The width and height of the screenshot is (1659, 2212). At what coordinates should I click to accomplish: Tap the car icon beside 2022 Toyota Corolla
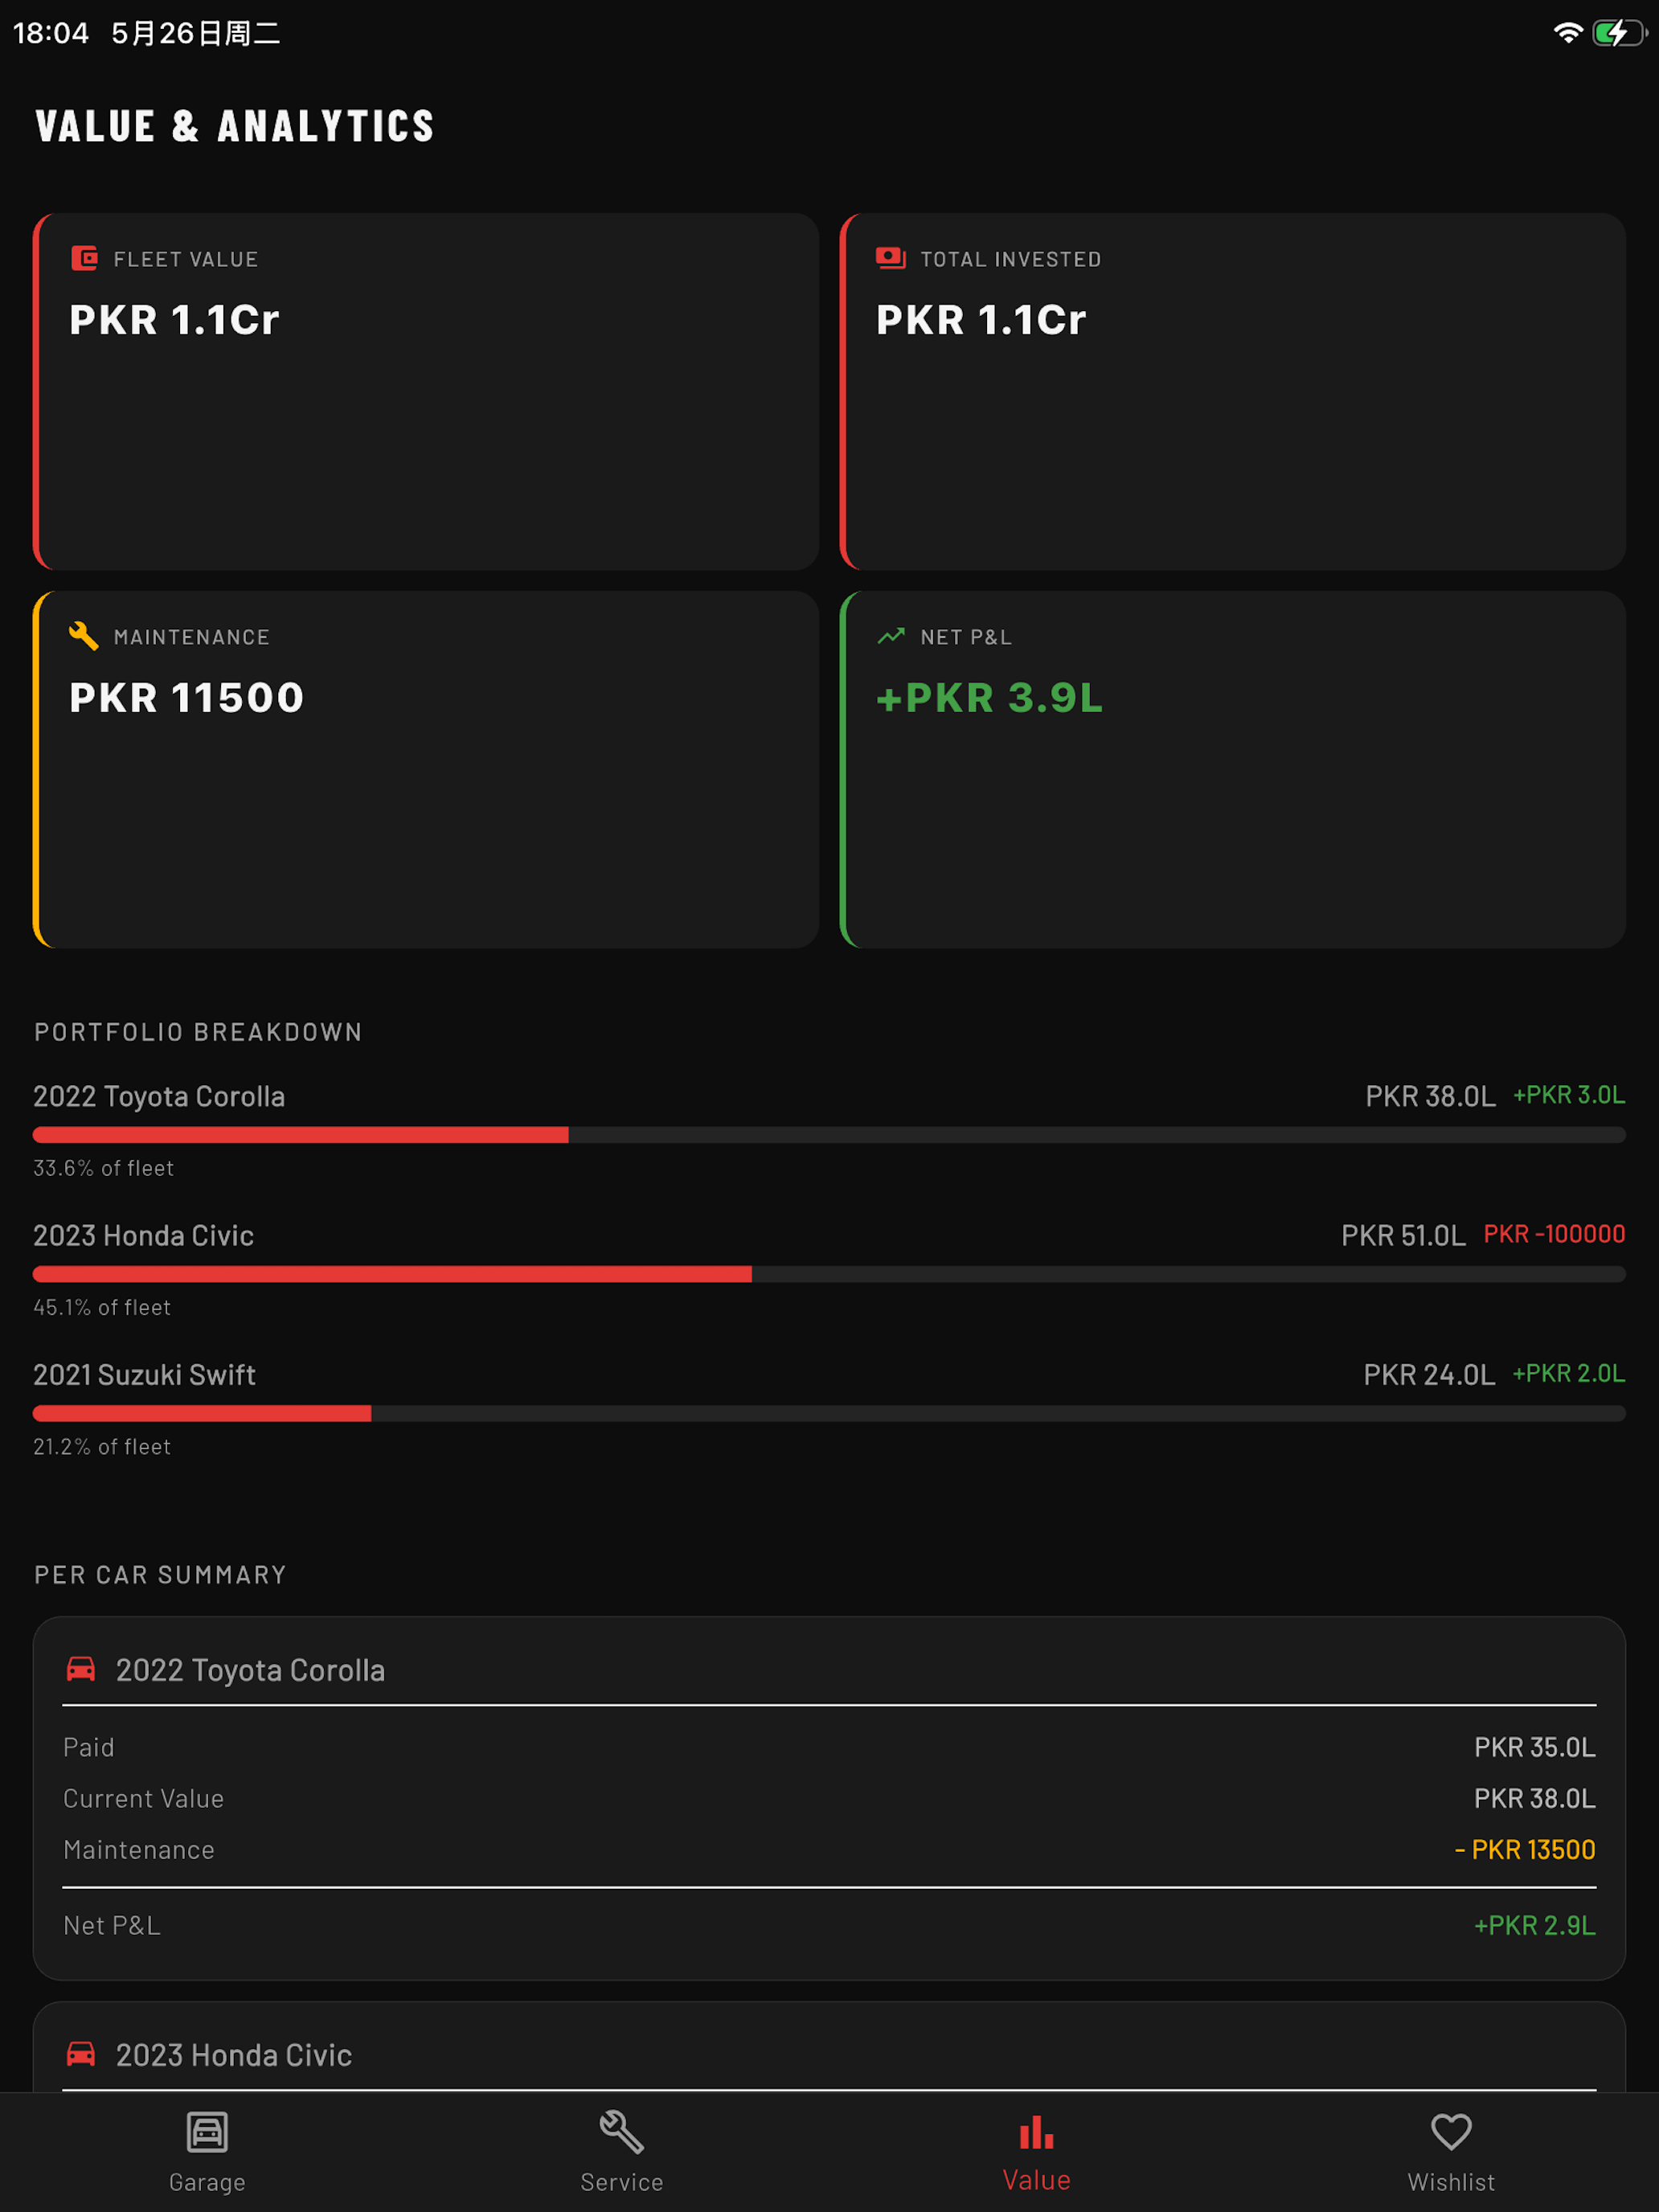[x=81, y=1669]
